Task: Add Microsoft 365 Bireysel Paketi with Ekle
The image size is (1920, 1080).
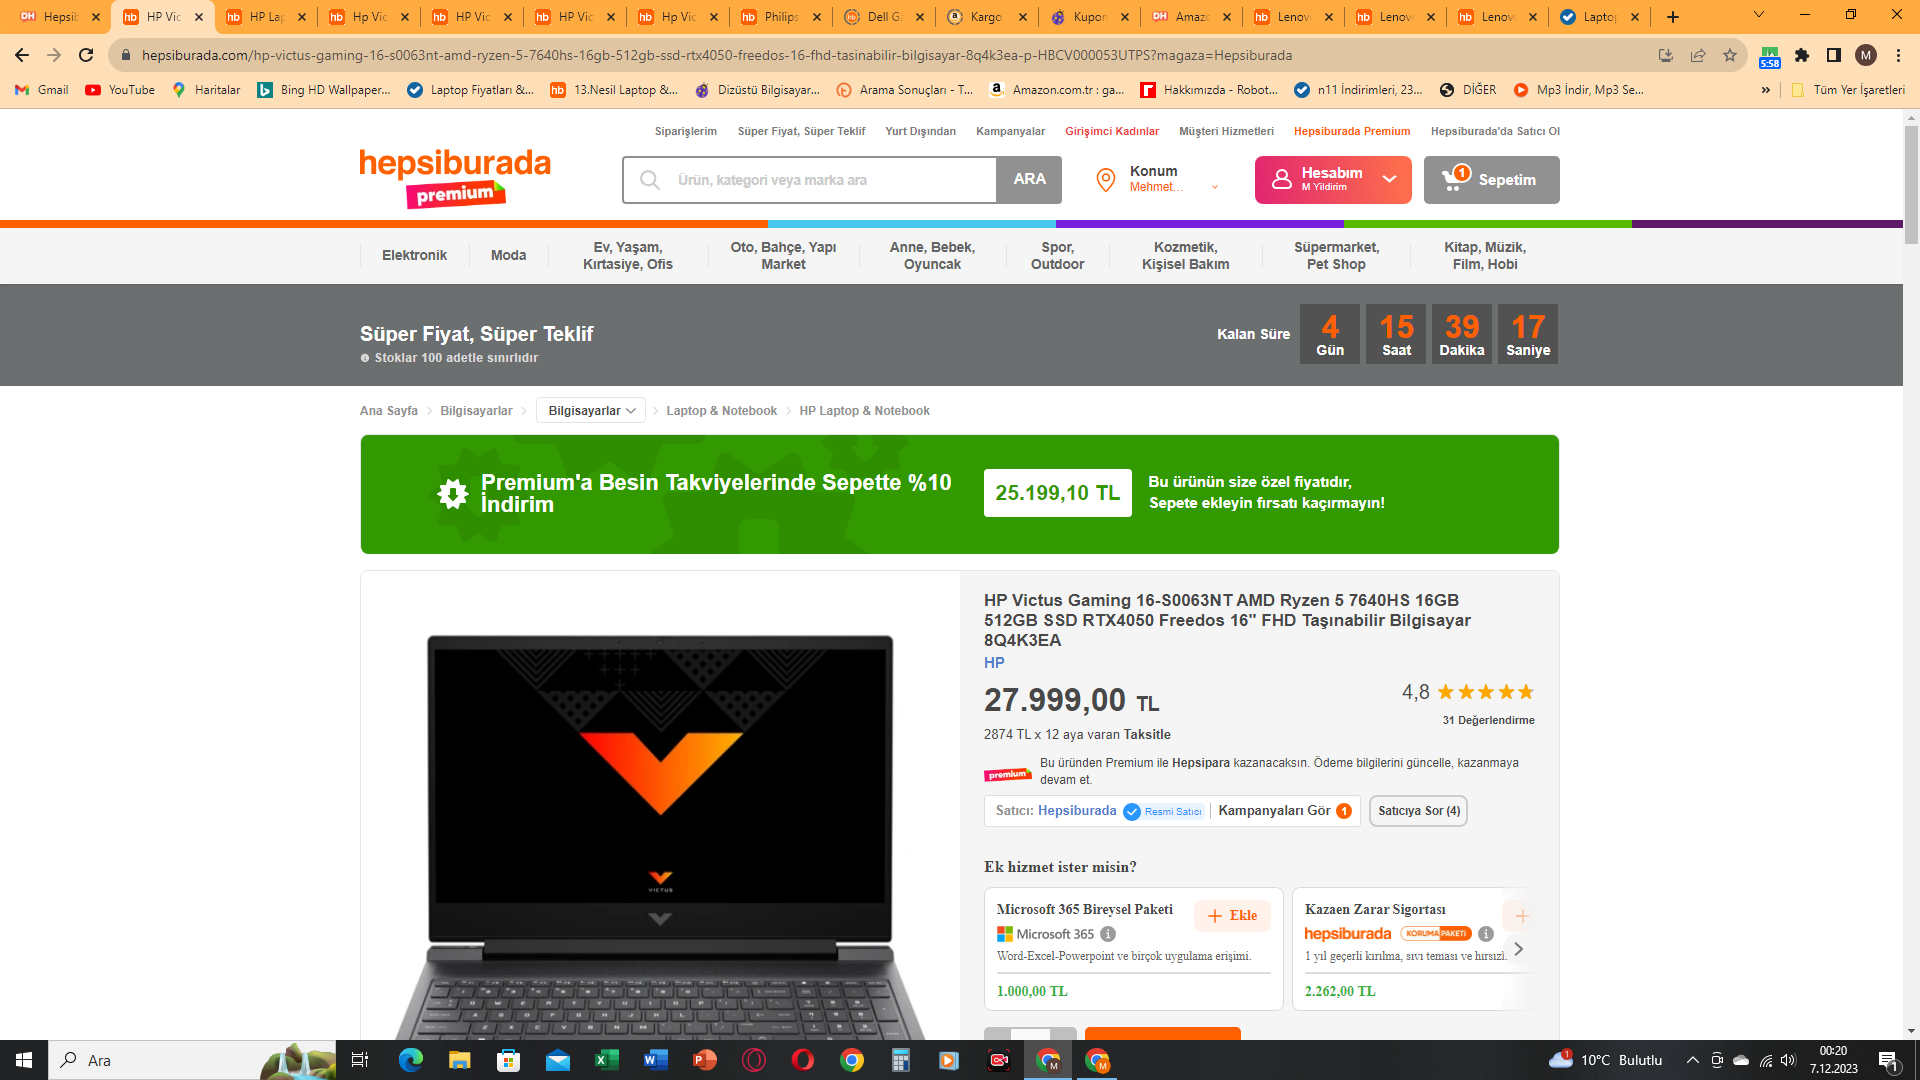Action: point(1232,915)
